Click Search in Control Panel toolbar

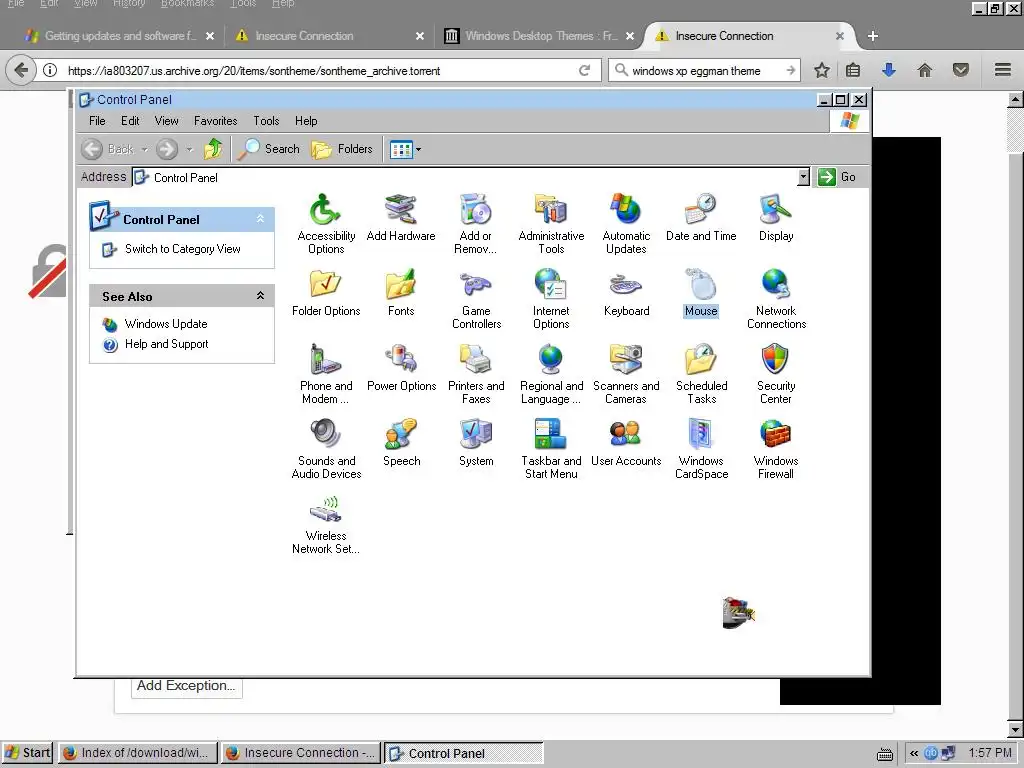point(268,149)
